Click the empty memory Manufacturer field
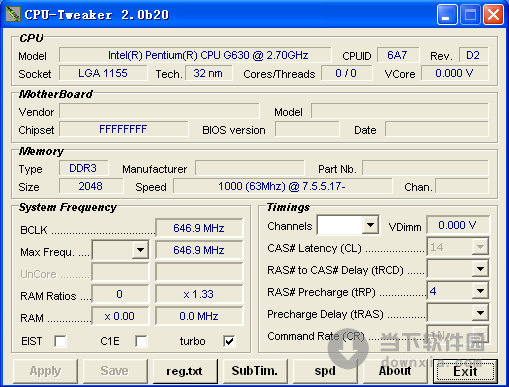The height and width of the screenshot is (387, 509). 250,168
